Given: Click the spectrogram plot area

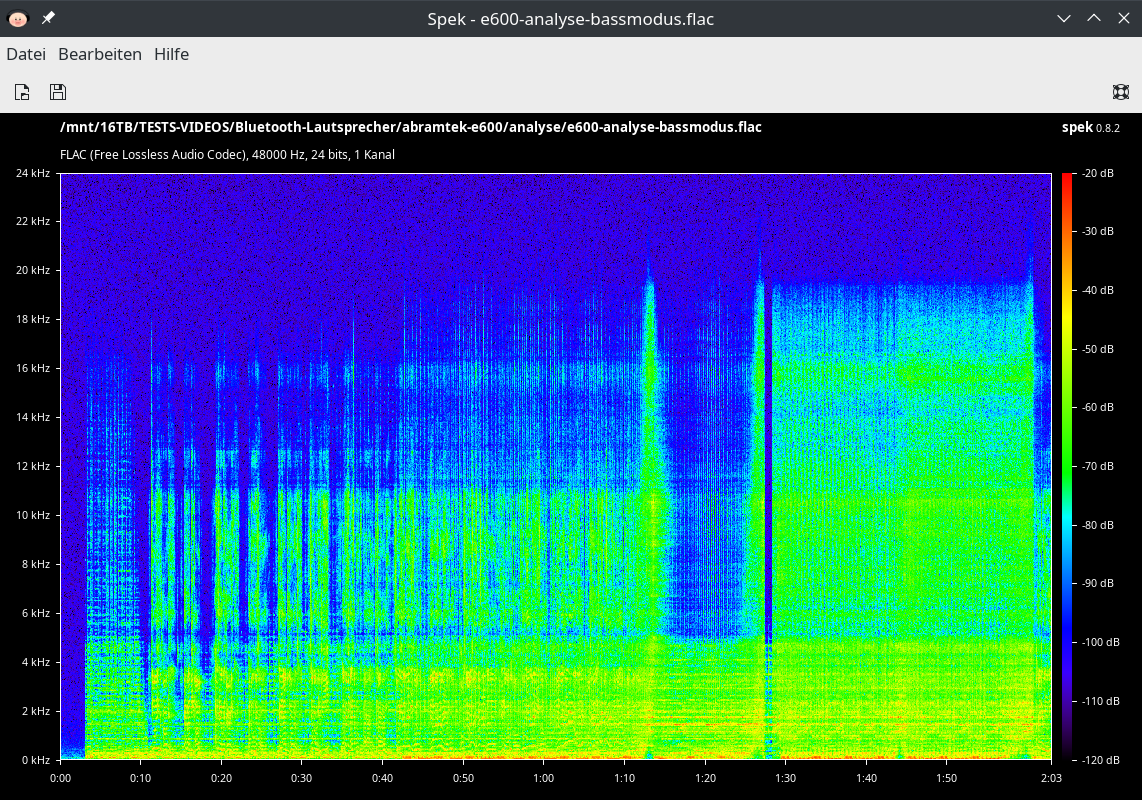Looking at the screenshot, I should pos(556,466).
